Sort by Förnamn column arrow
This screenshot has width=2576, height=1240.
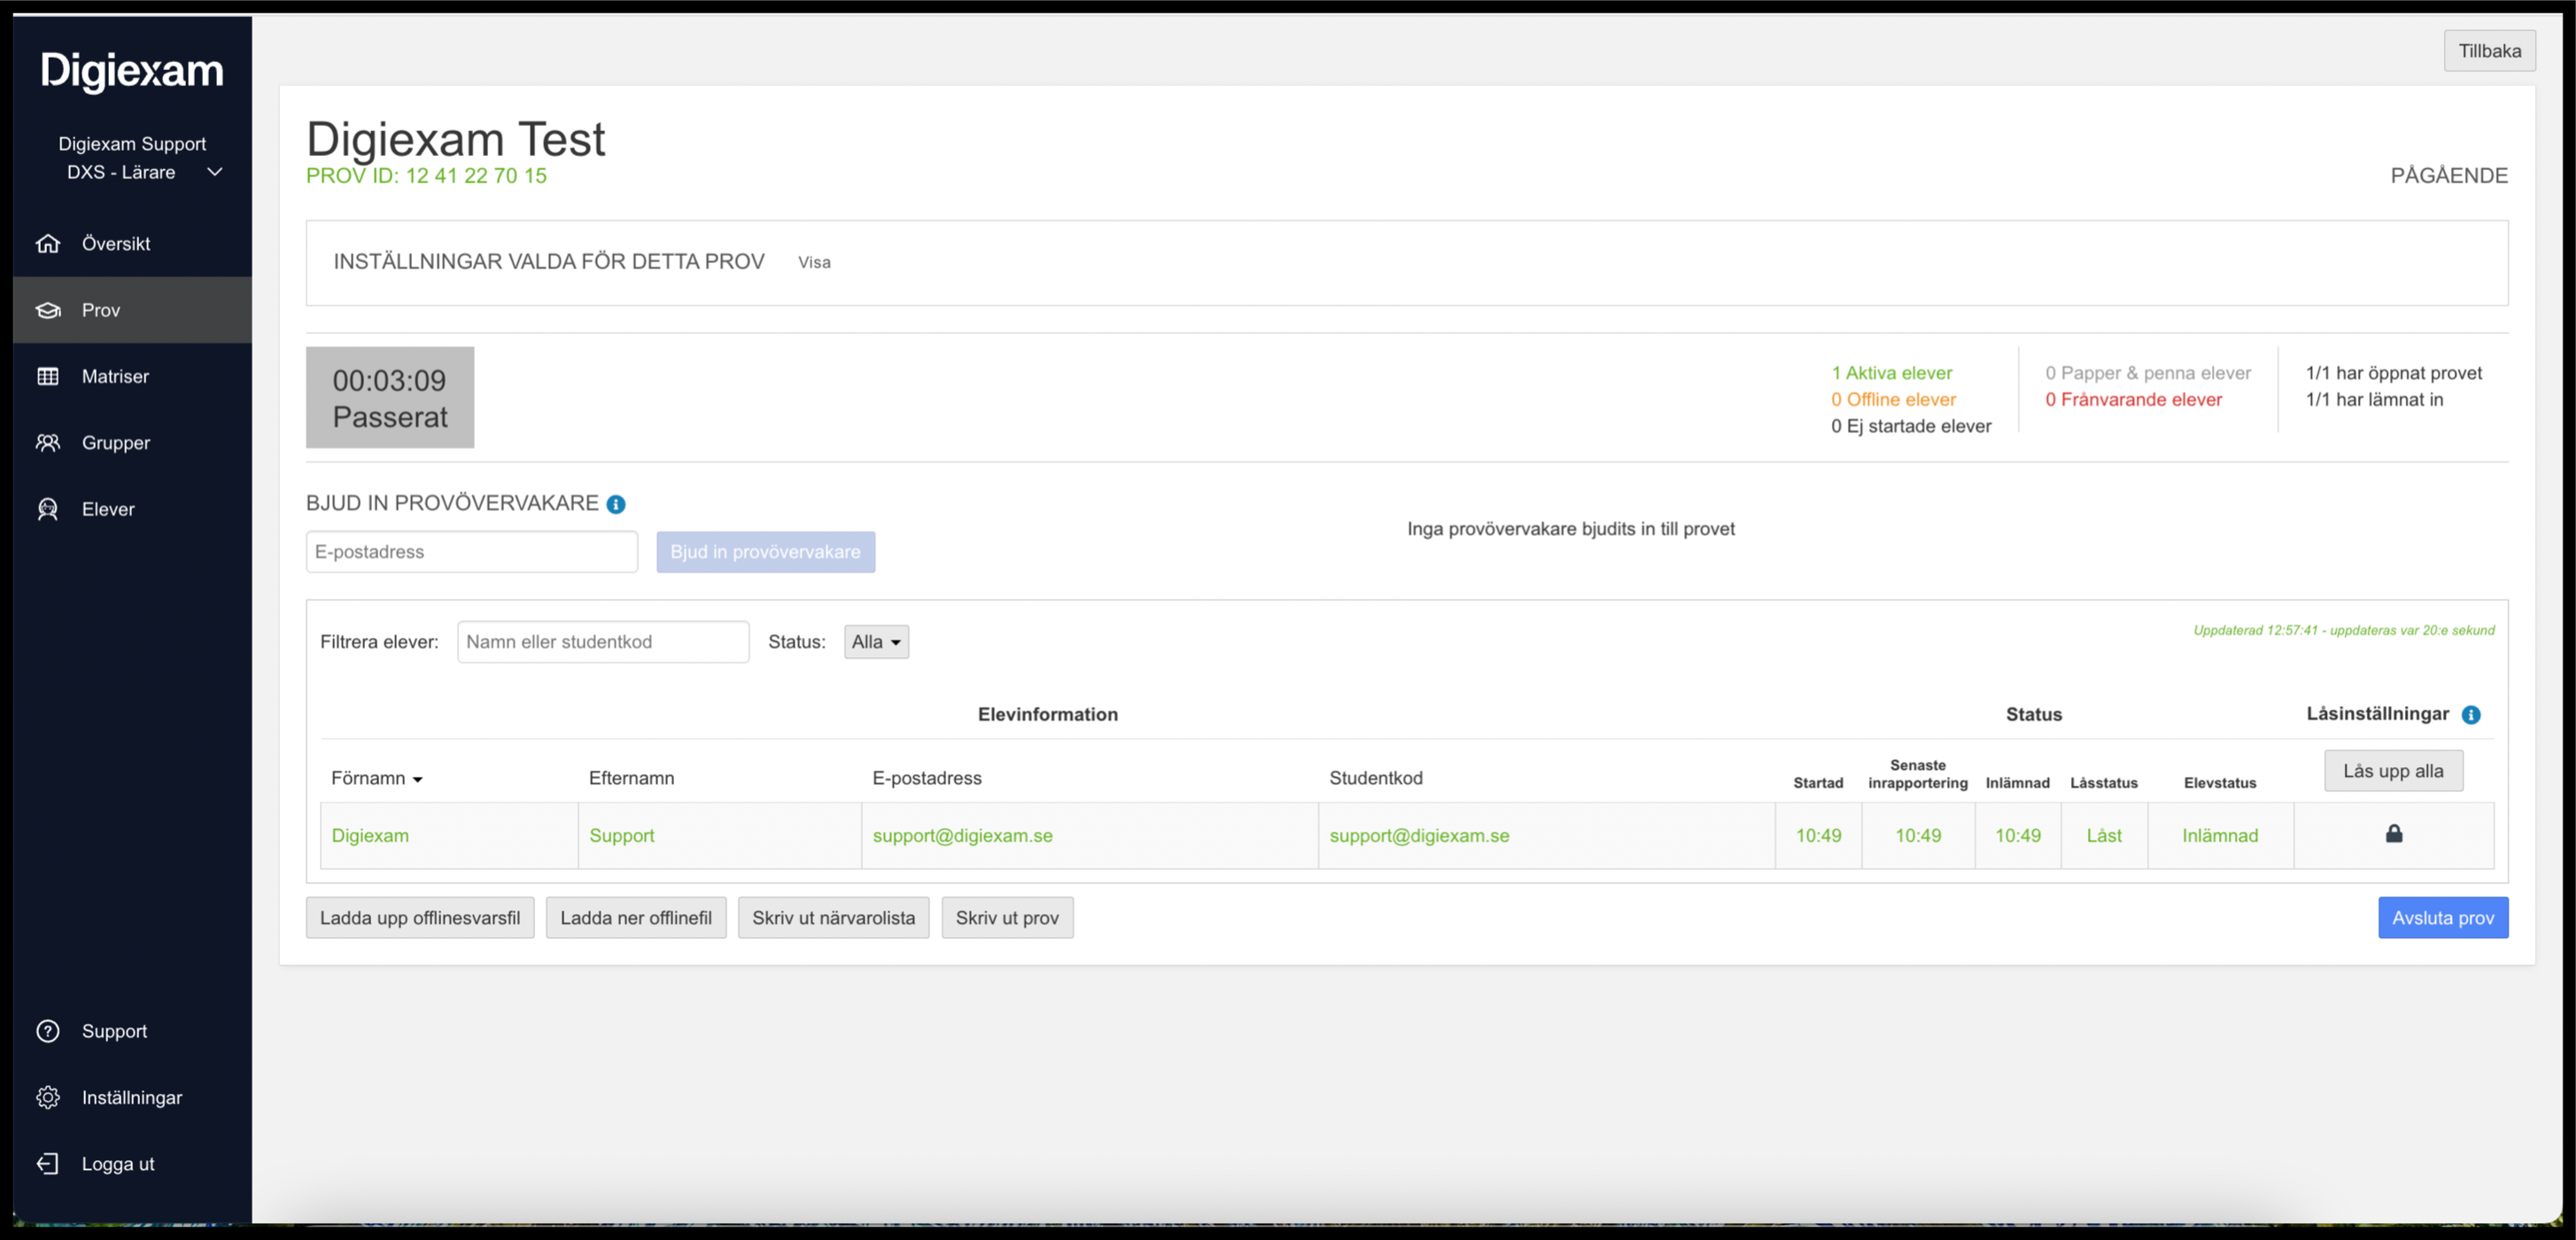(418, 779)
